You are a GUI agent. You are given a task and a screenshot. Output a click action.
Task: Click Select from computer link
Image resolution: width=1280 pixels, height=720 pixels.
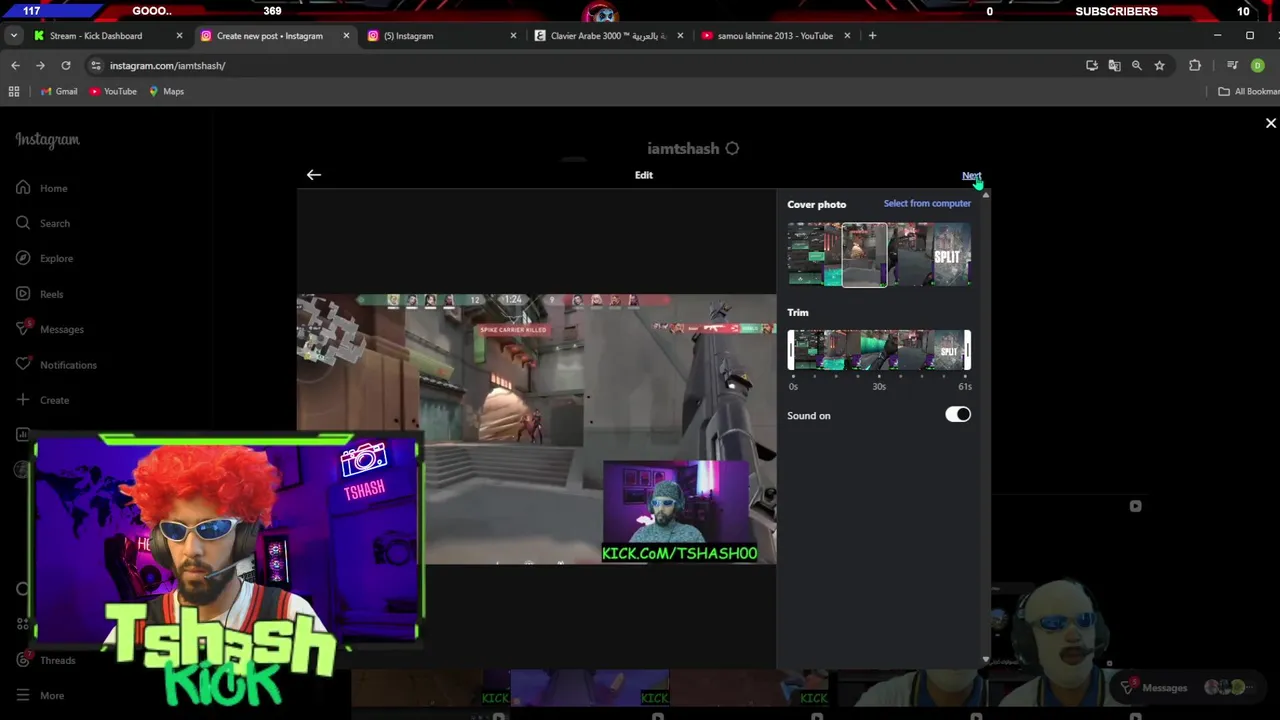pyautogui.click(x=927, y=203)
